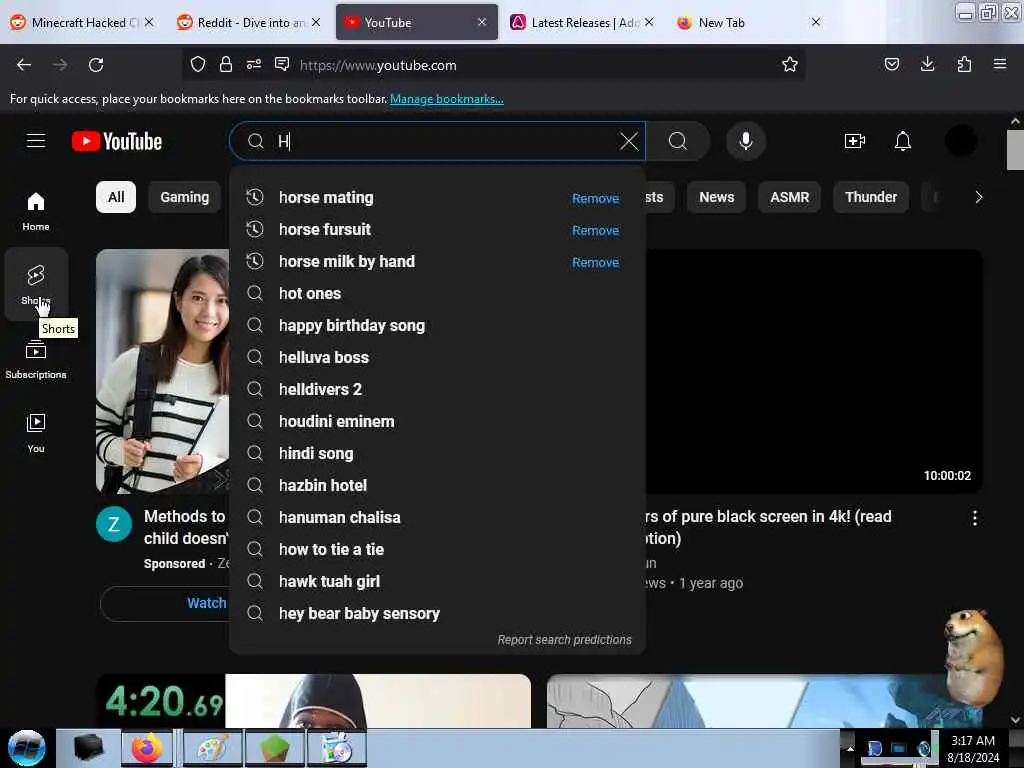This screenshot has width=1024, height=768.
Task: Open the notifications bell
Action: click(903, 141)
